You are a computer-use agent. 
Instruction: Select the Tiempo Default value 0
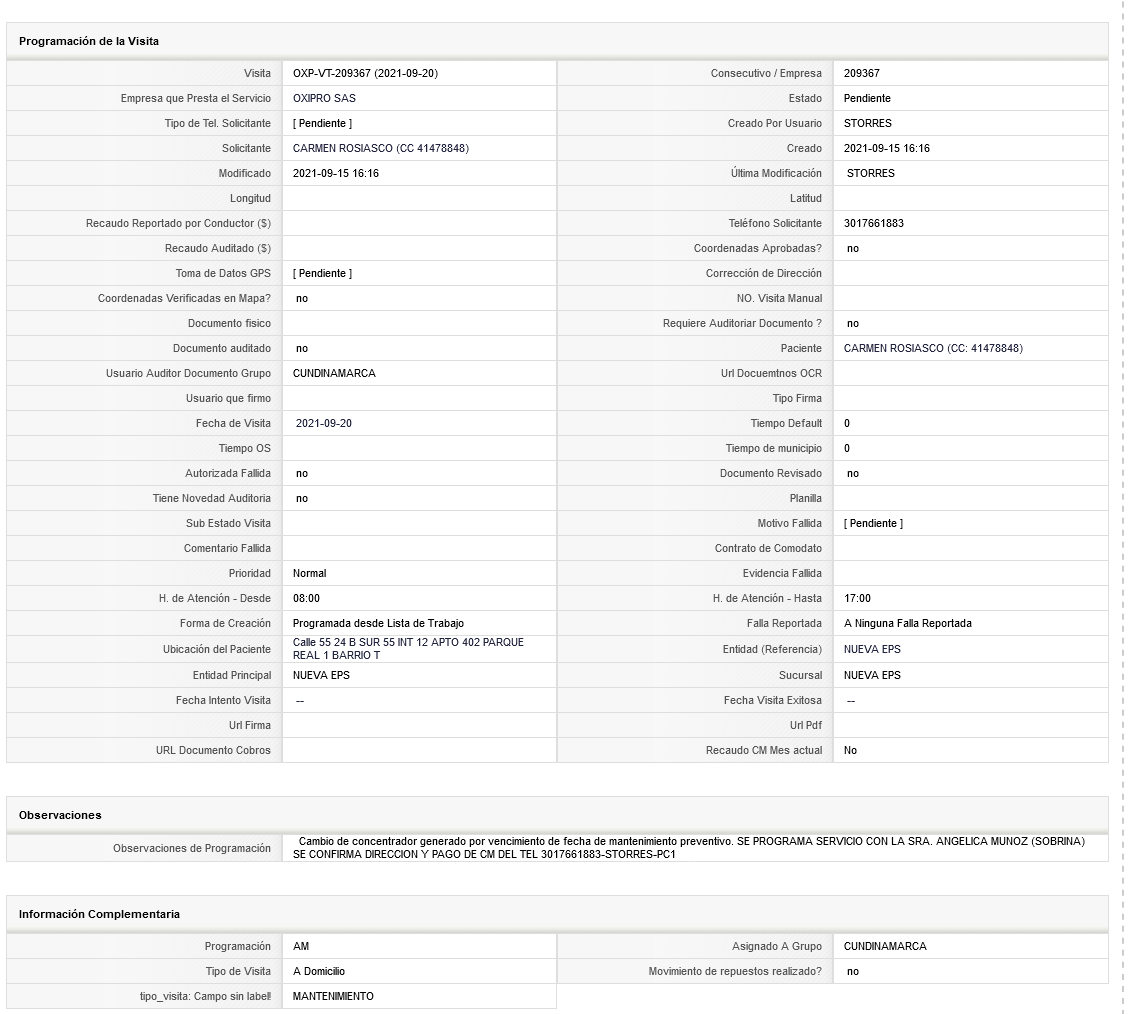pos(847,424)
